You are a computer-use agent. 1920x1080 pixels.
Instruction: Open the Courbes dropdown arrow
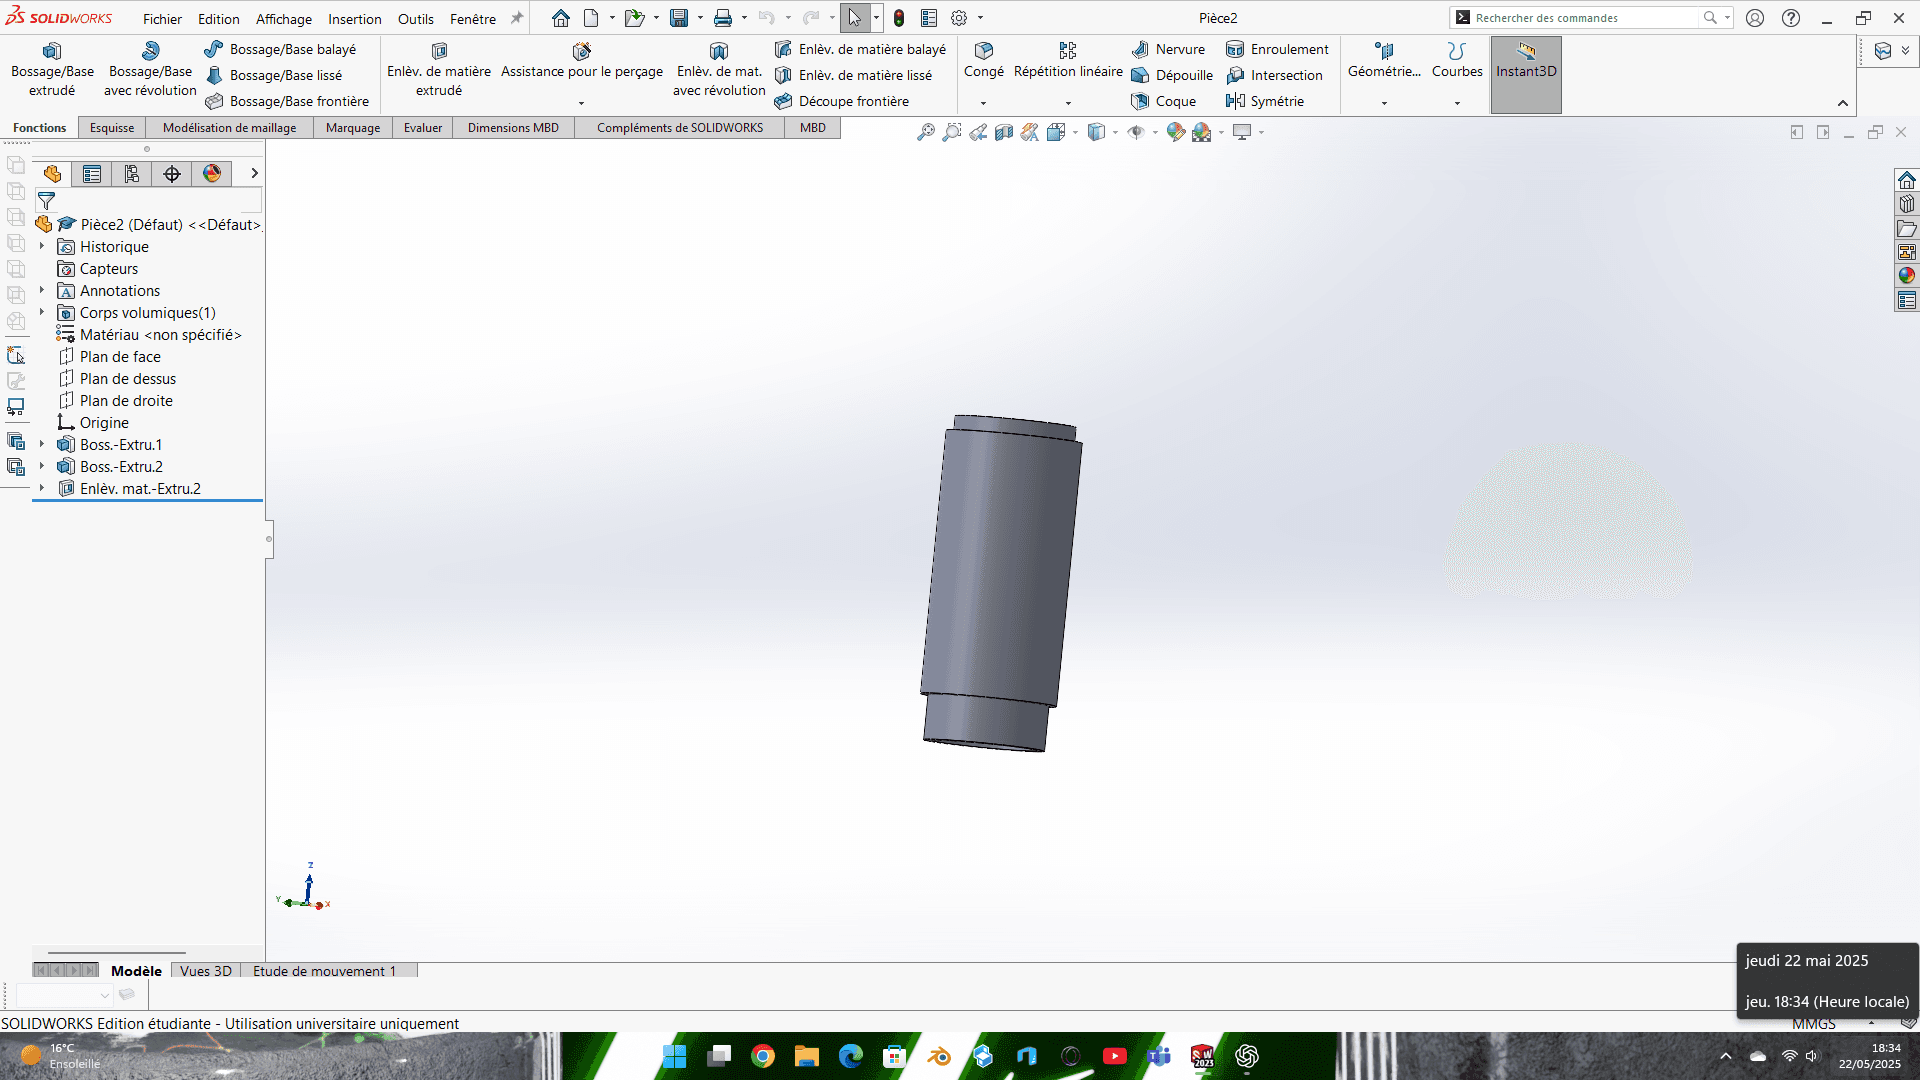click(x=1457, y=103)
